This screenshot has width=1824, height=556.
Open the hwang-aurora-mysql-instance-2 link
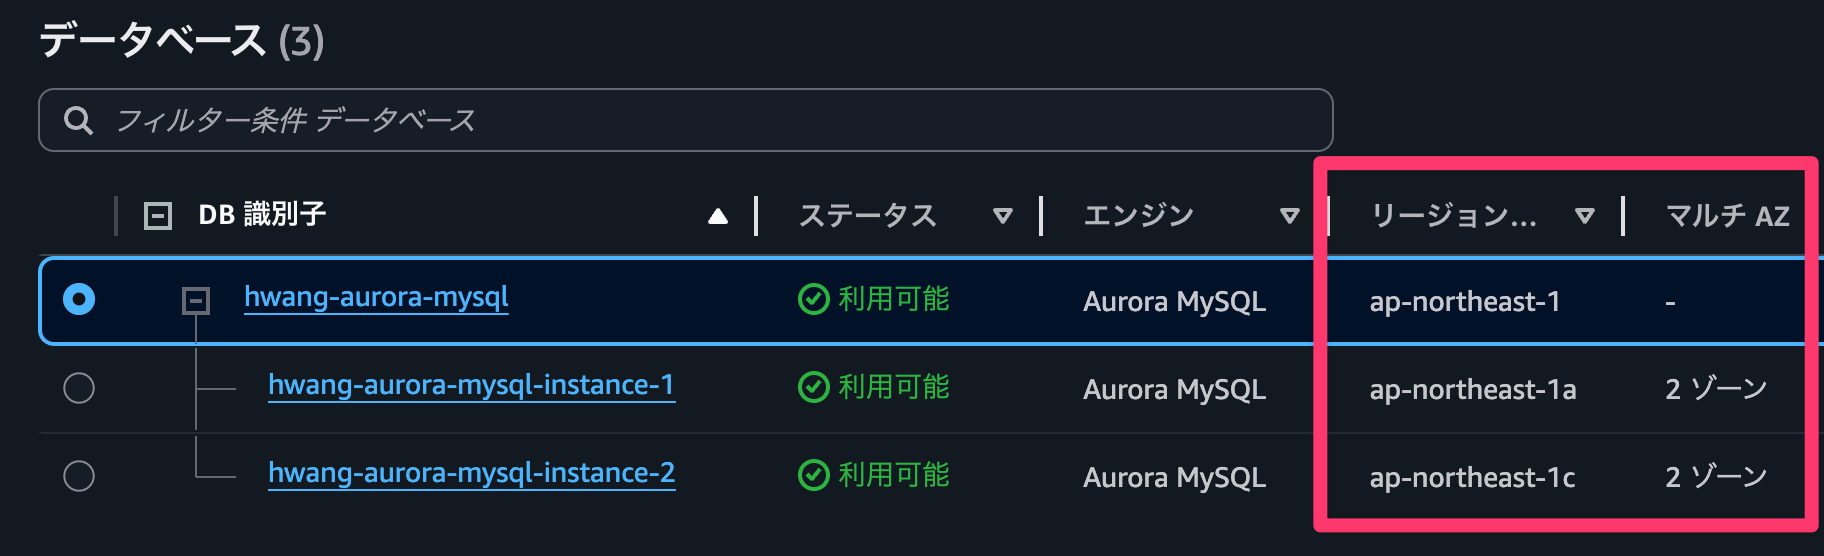[471, 473]
